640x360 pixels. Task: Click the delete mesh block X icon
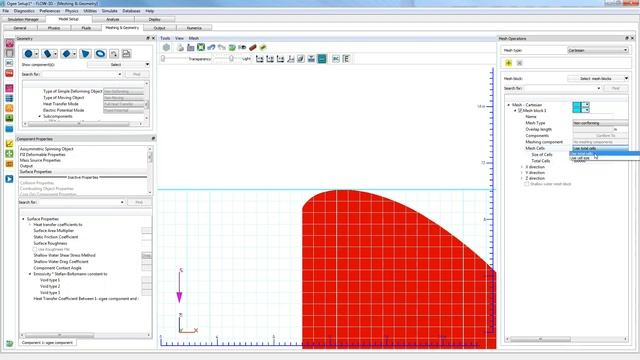click(520, 63)
